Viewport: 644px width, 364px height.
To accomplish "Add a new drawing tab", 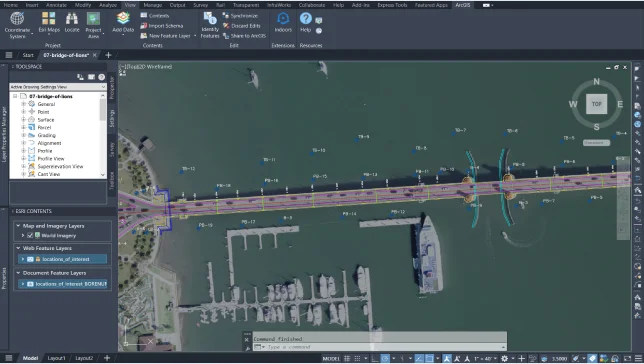I will pyautogui.click(x=108, y=55).
